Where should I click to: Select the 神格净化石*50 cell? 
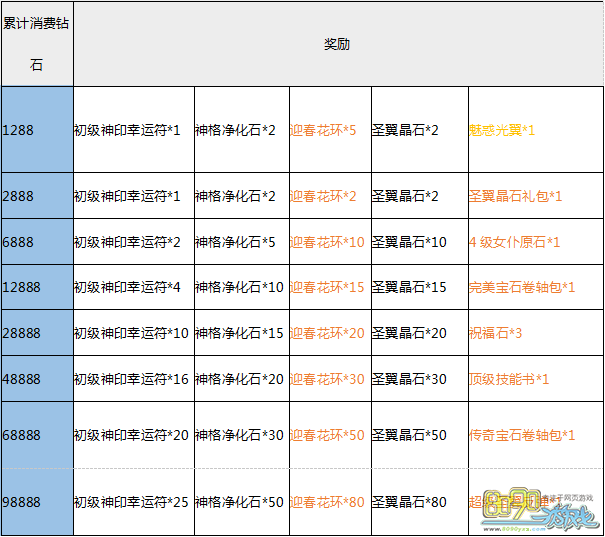pyautogui.click(x=239, y=502)
